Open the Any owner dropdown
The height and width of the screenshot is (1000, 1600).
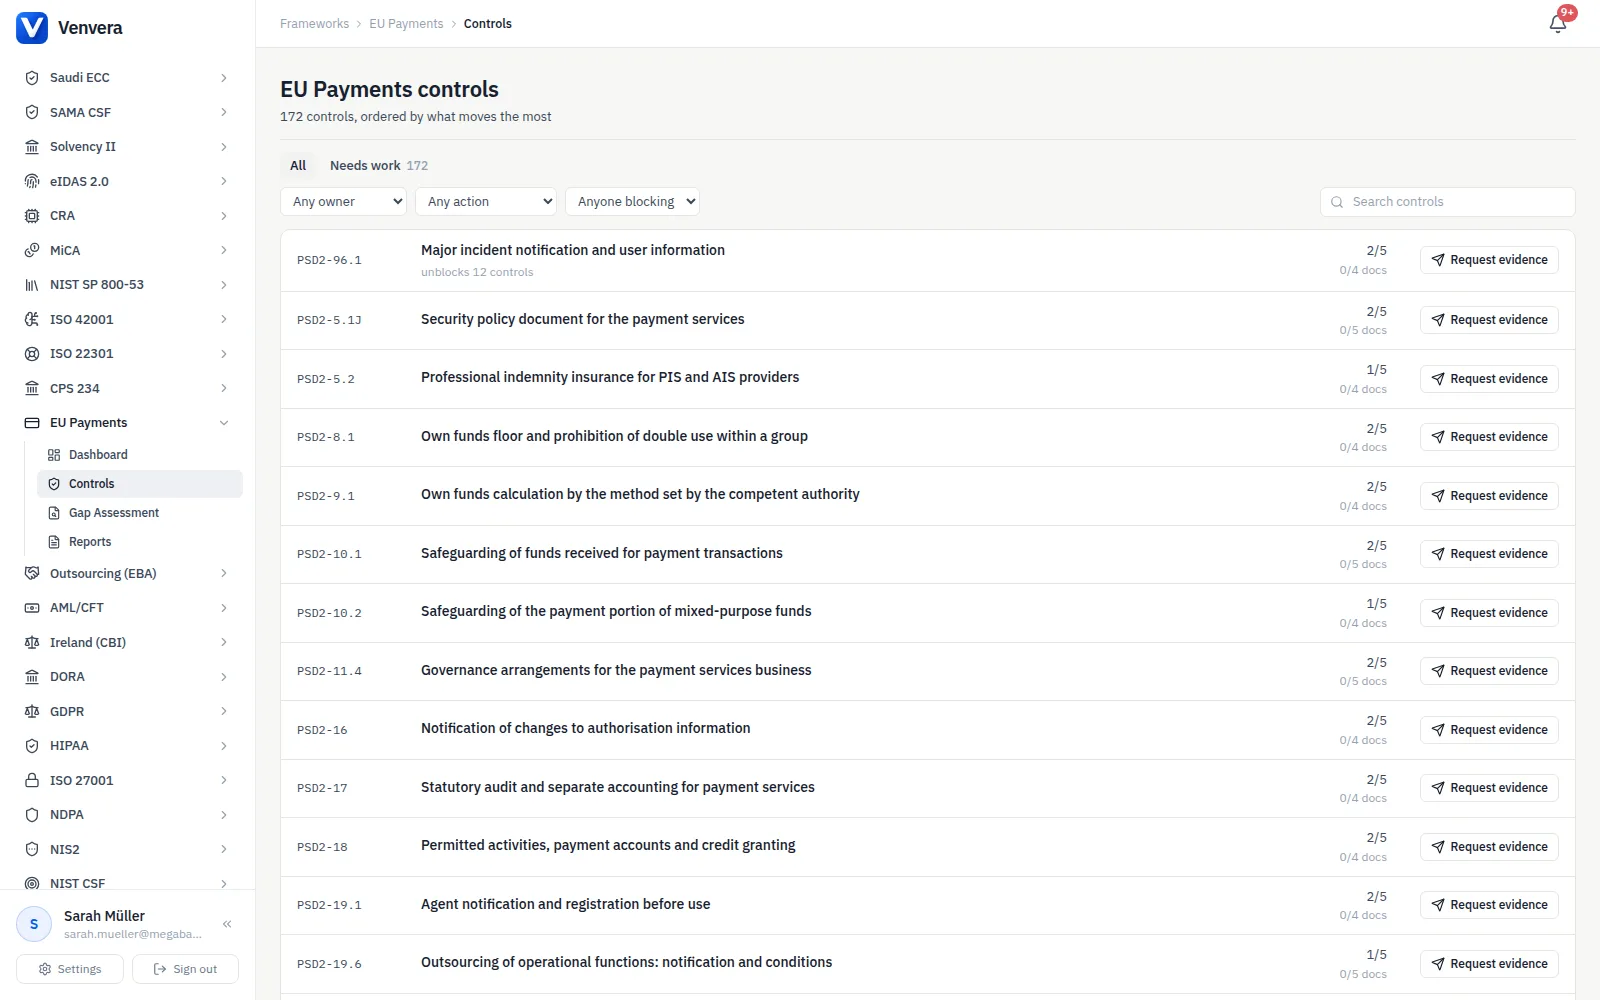pos(343,202)
